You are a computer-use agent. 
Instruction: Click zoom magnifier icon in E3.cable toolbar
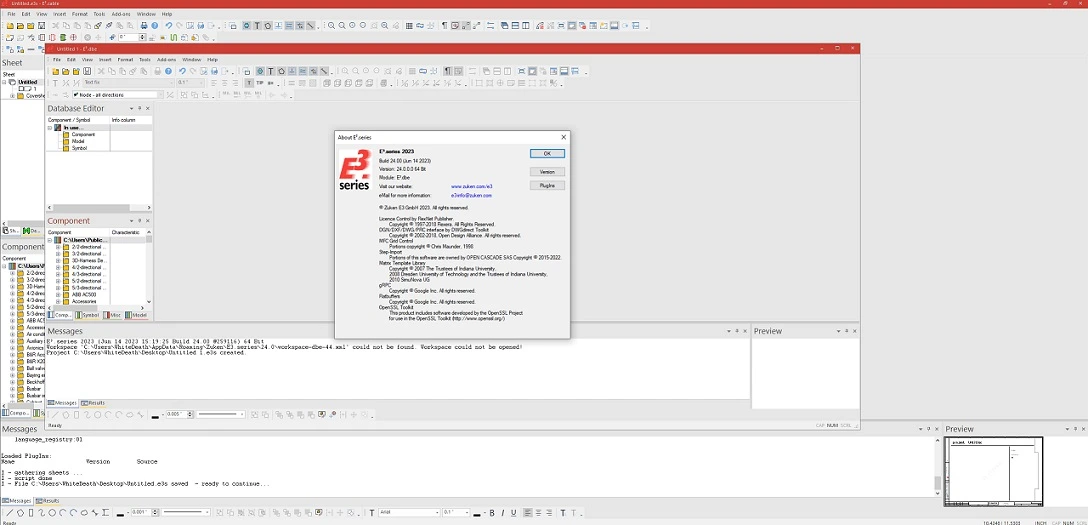[332, 26]
